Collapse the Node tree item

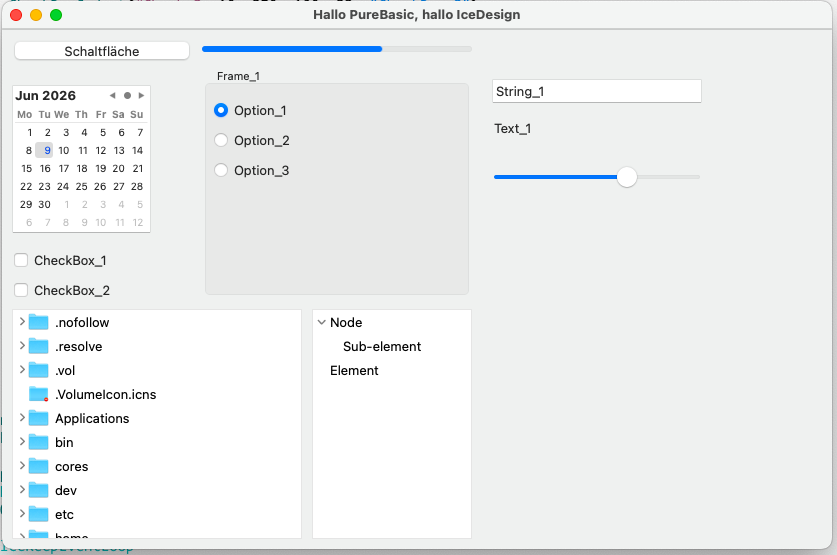click(321, 322)
